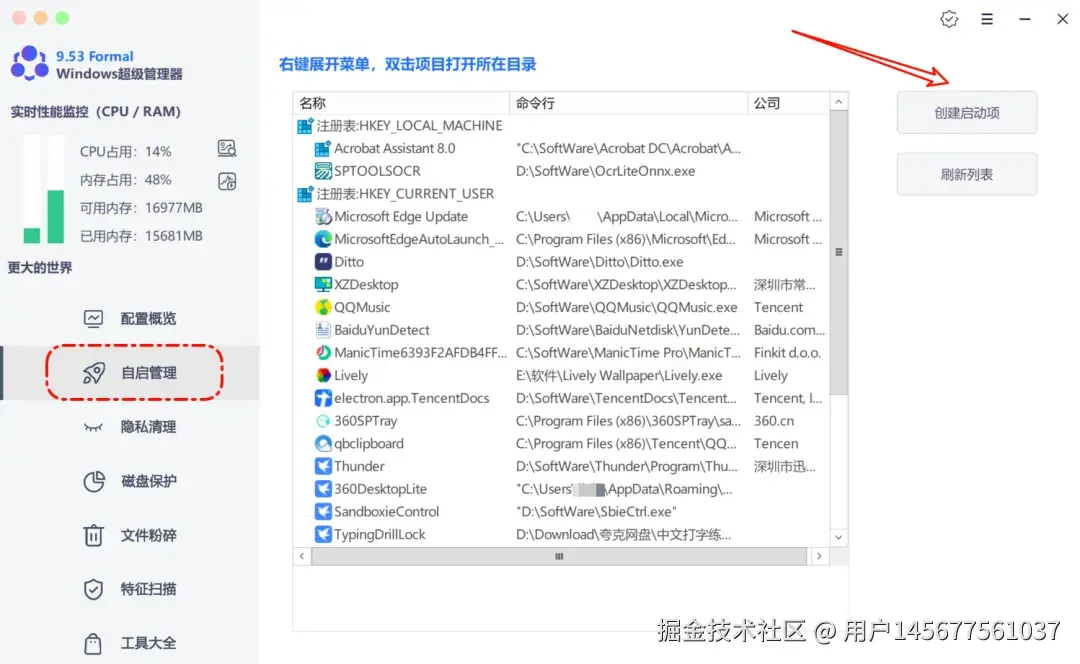
Task: Select the Thunder entry icon
Action: pyautogui.click(x=322, y=466)
